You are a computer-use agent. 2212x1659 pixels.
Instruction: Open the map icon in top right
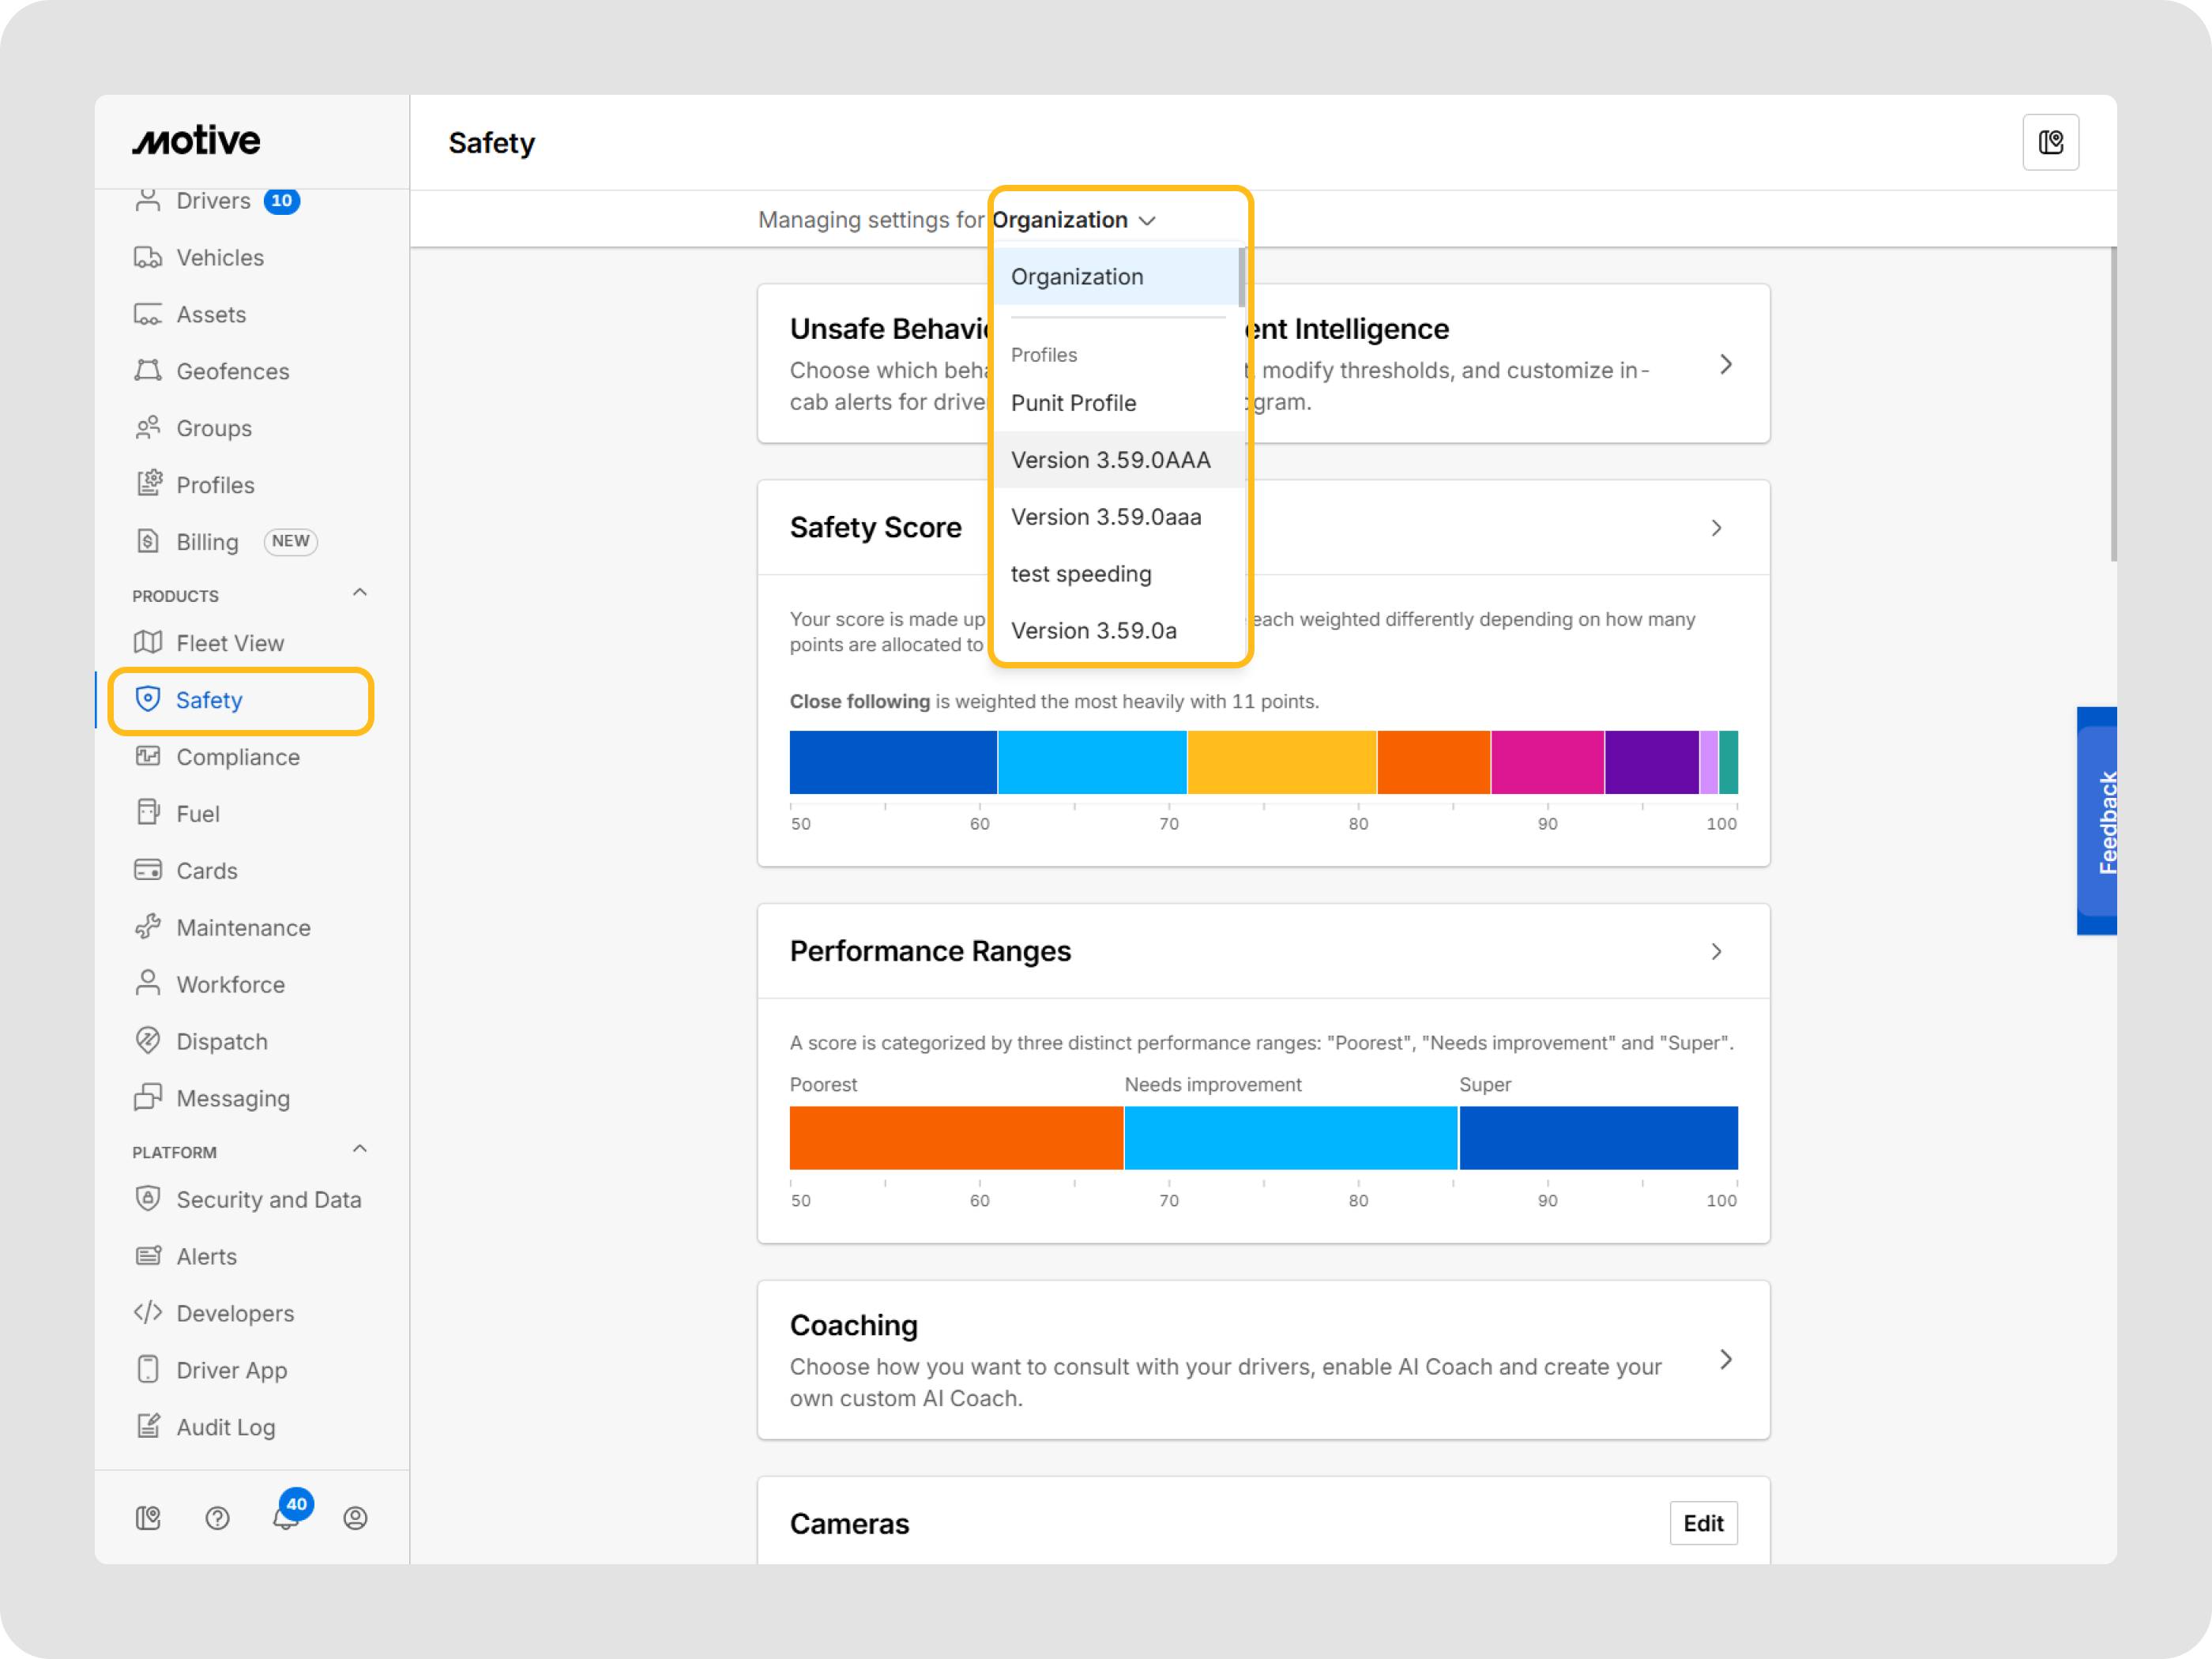[x=2050, y=143]
